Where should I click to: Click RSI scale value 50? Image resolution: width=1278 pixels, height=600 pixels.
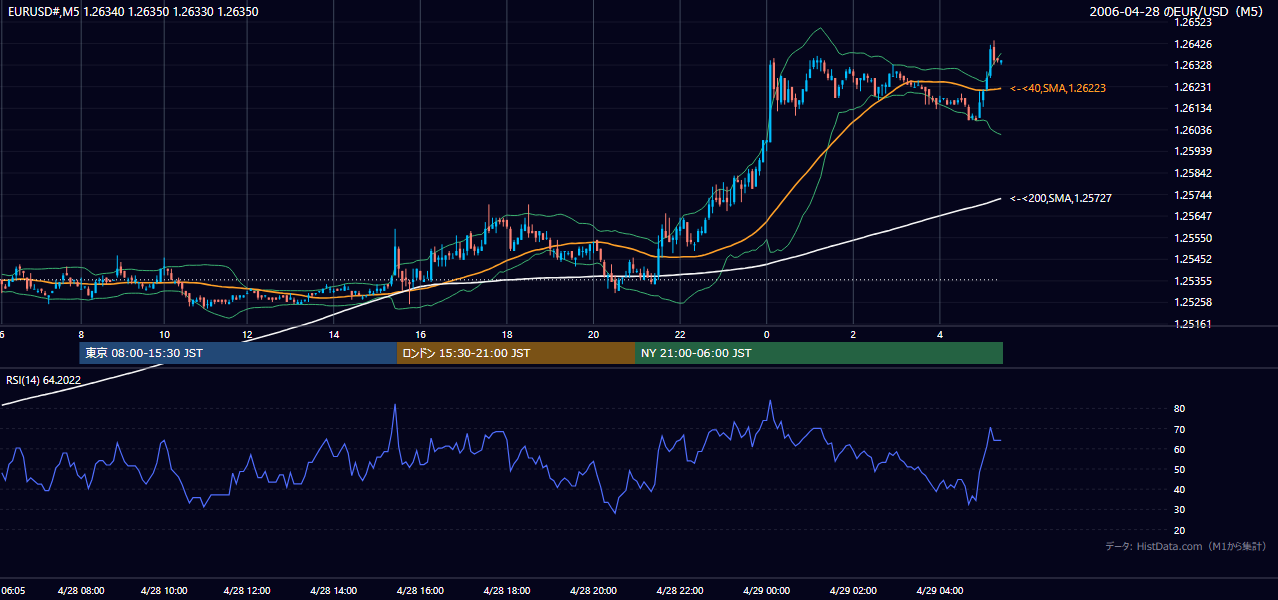click(x=1179, y=469)
